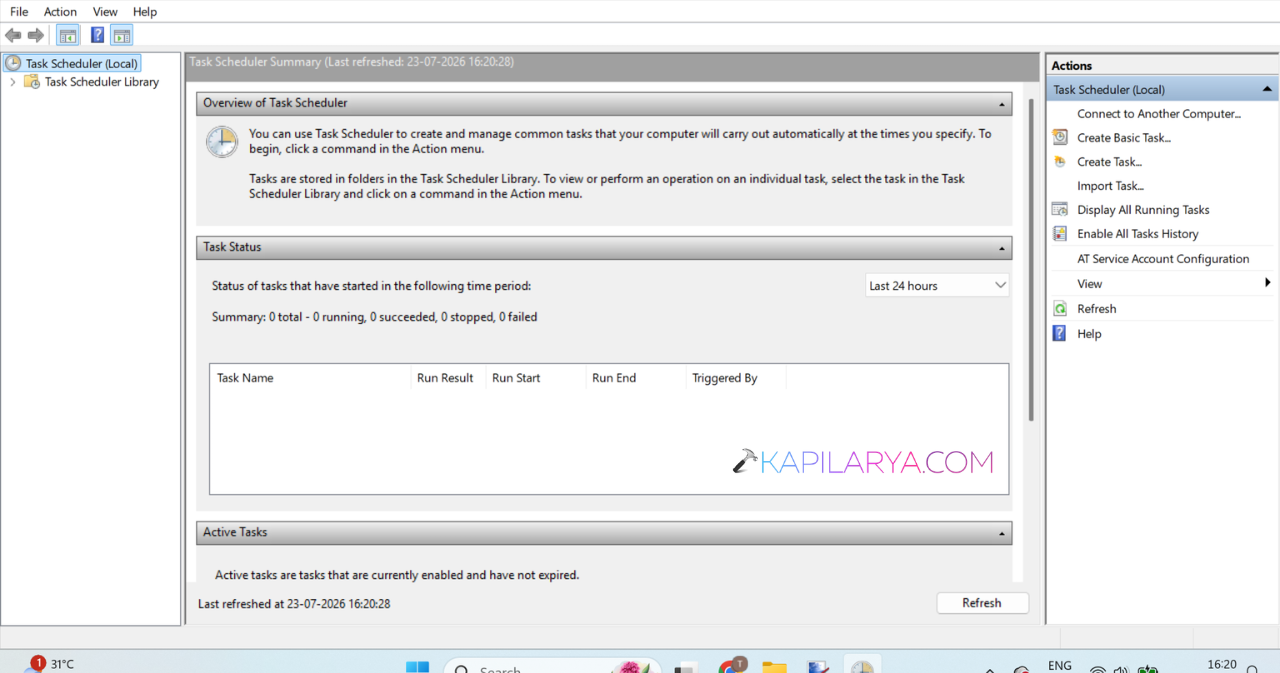Collapse the Overview of Task Scheduler section
This screenshot has width=1280, height=673.
point(1002,103)
